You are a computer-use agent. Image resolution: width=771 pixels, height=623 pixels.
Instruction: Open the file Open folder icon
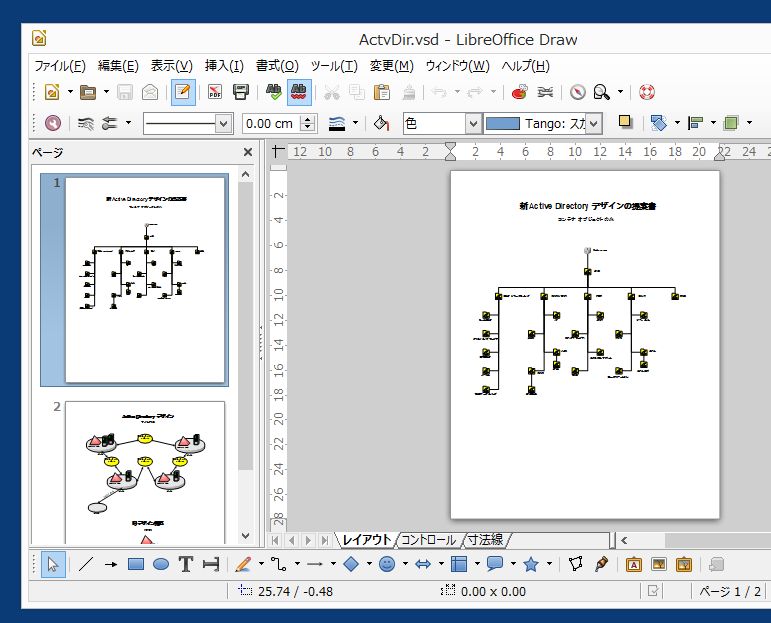pyautogui.click(x=88, y=92)
